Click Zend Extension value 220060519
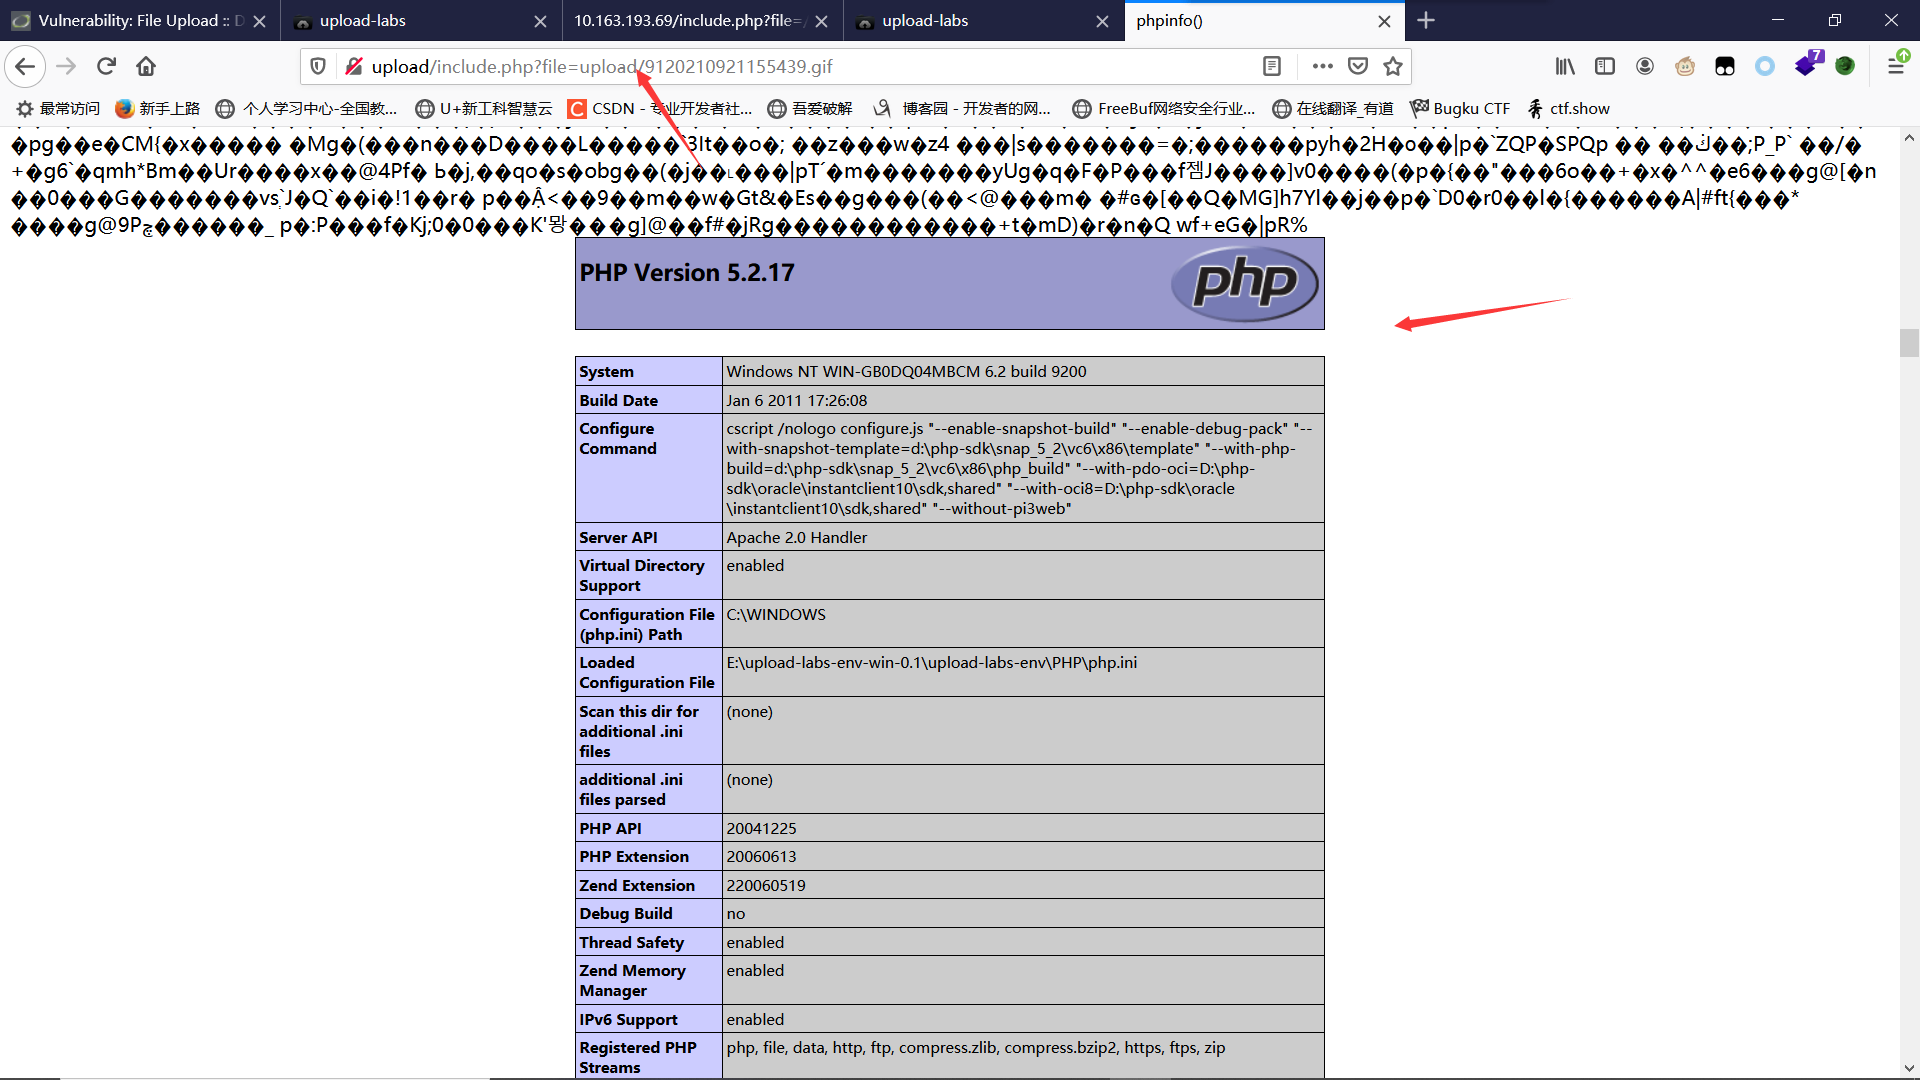 (1023, 885)
